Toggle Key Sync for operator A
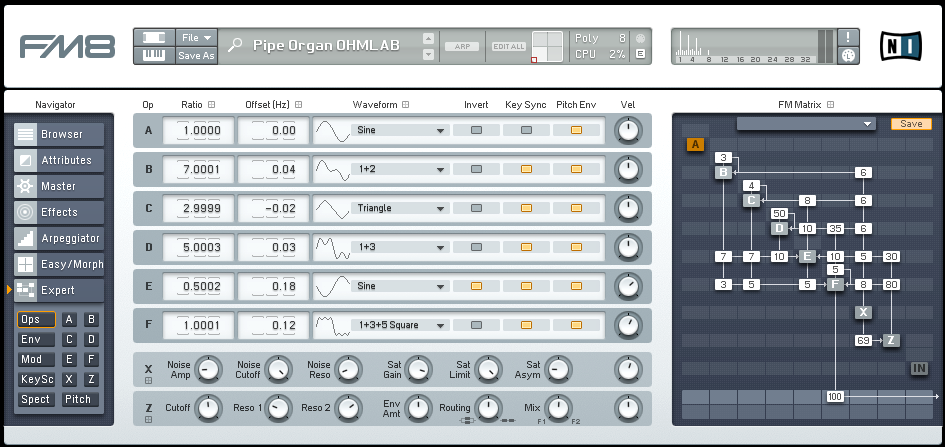 click(526, 130)
